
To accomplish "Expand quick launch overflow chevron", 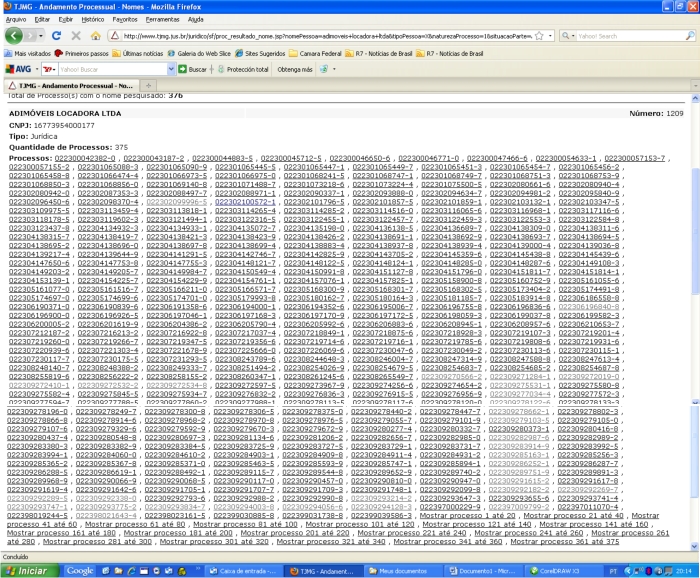I will [x=198, y=570].
